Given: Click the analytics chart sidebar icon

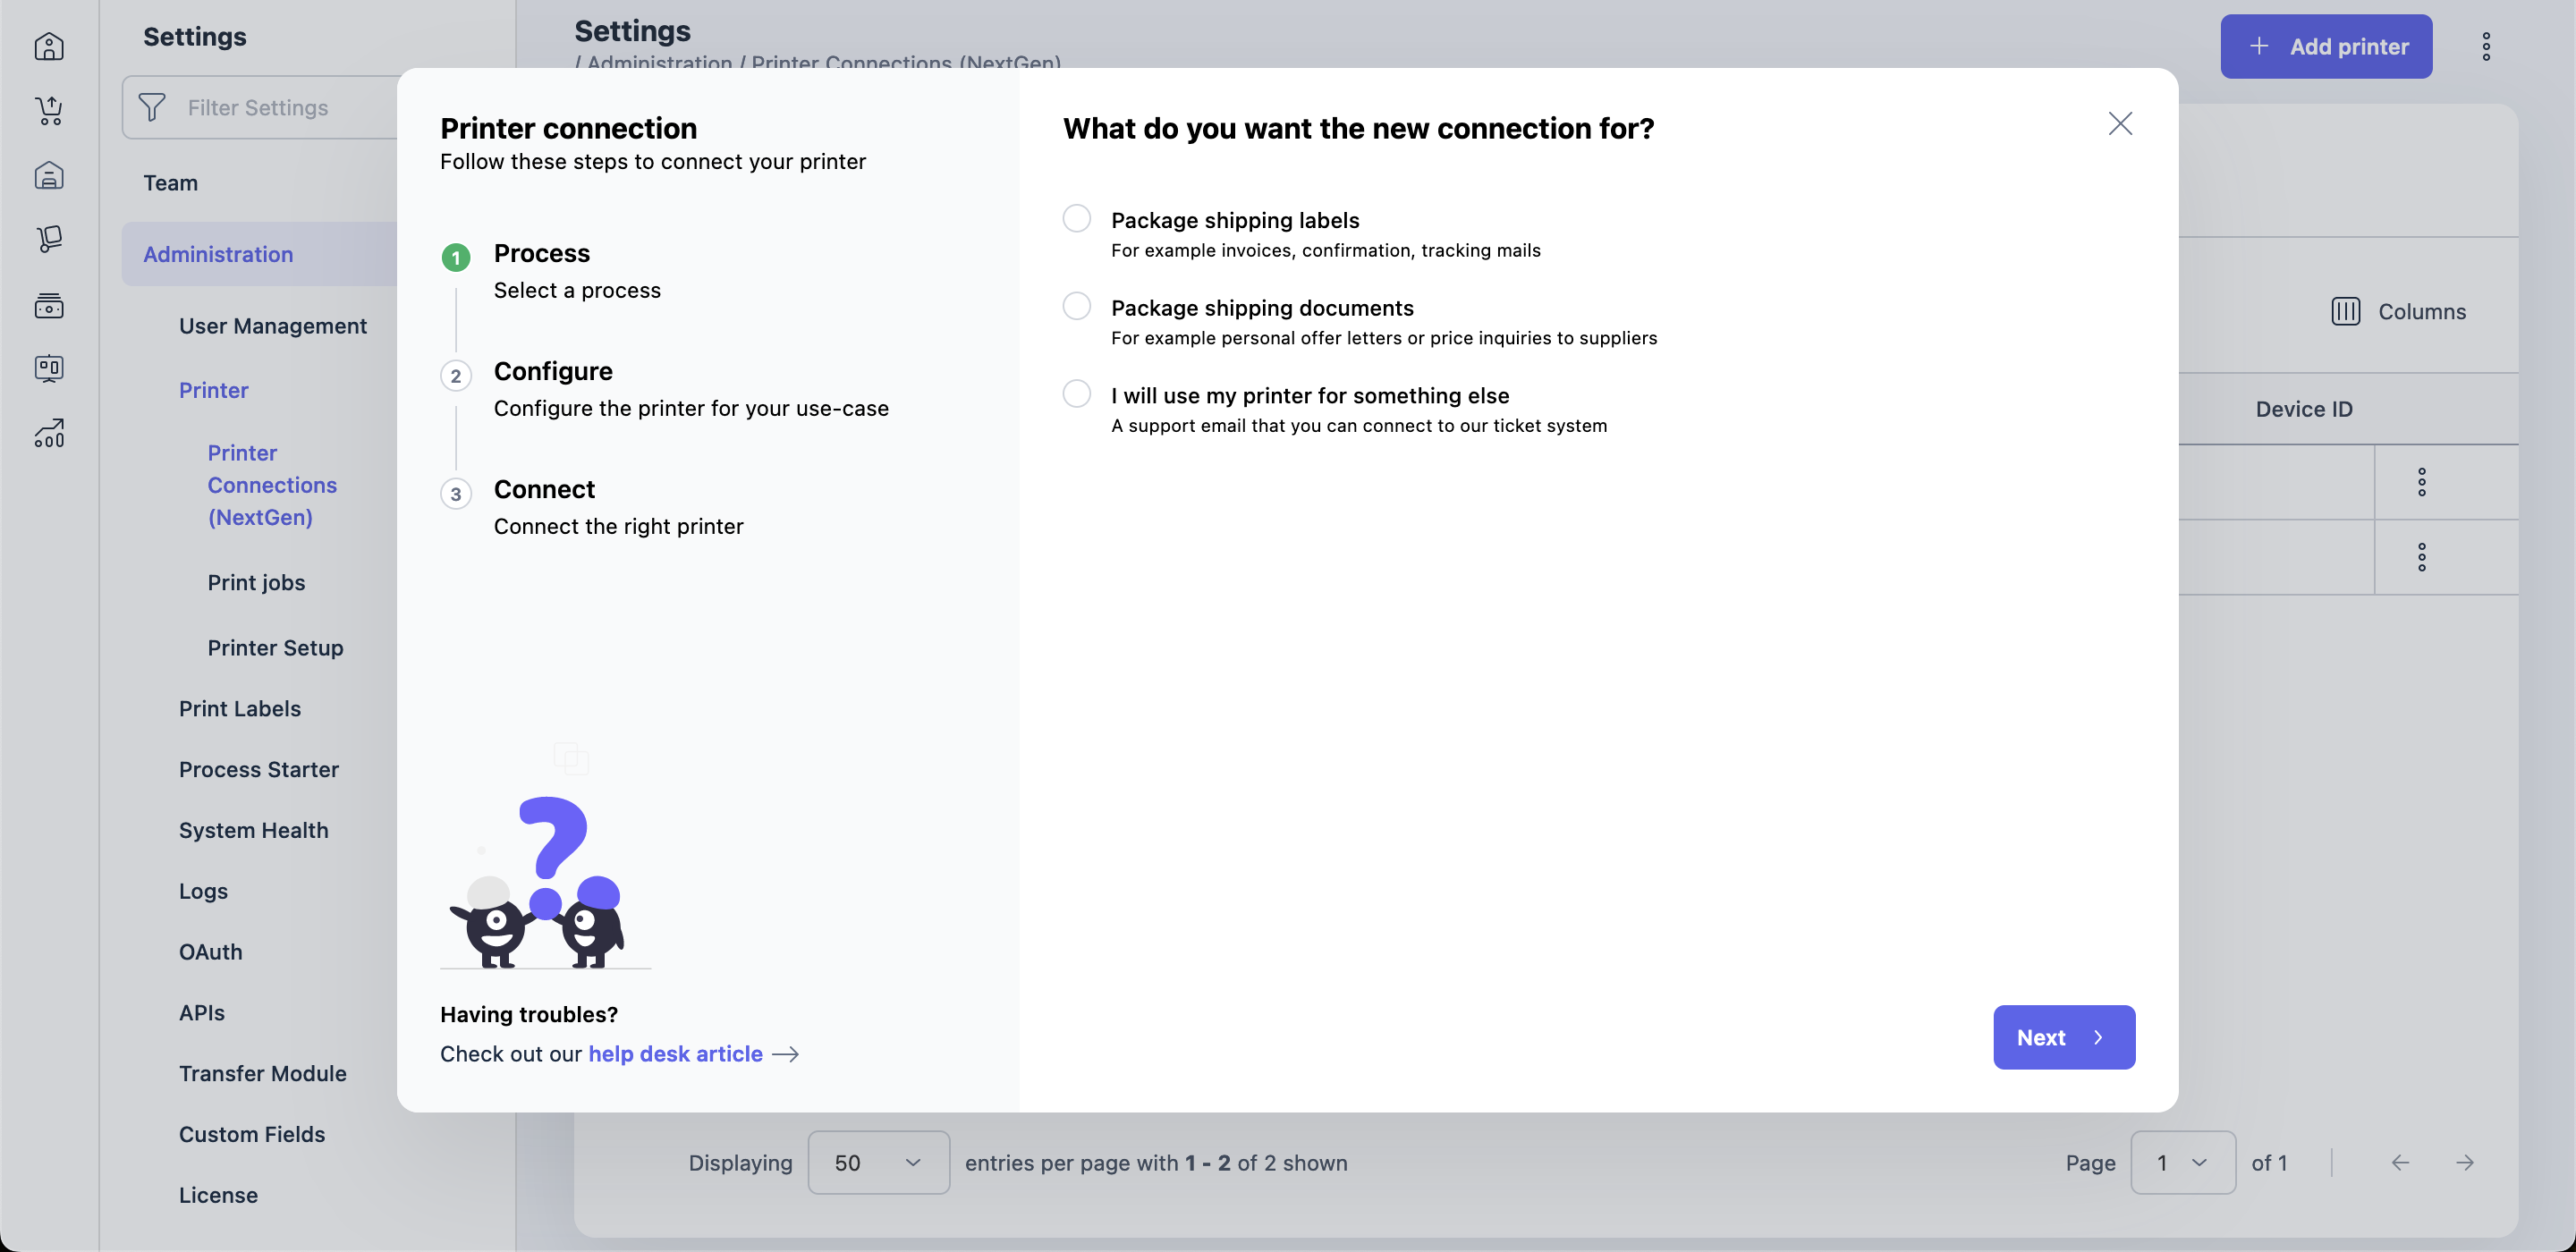Looking at the screenshot, I should [49, 433].
